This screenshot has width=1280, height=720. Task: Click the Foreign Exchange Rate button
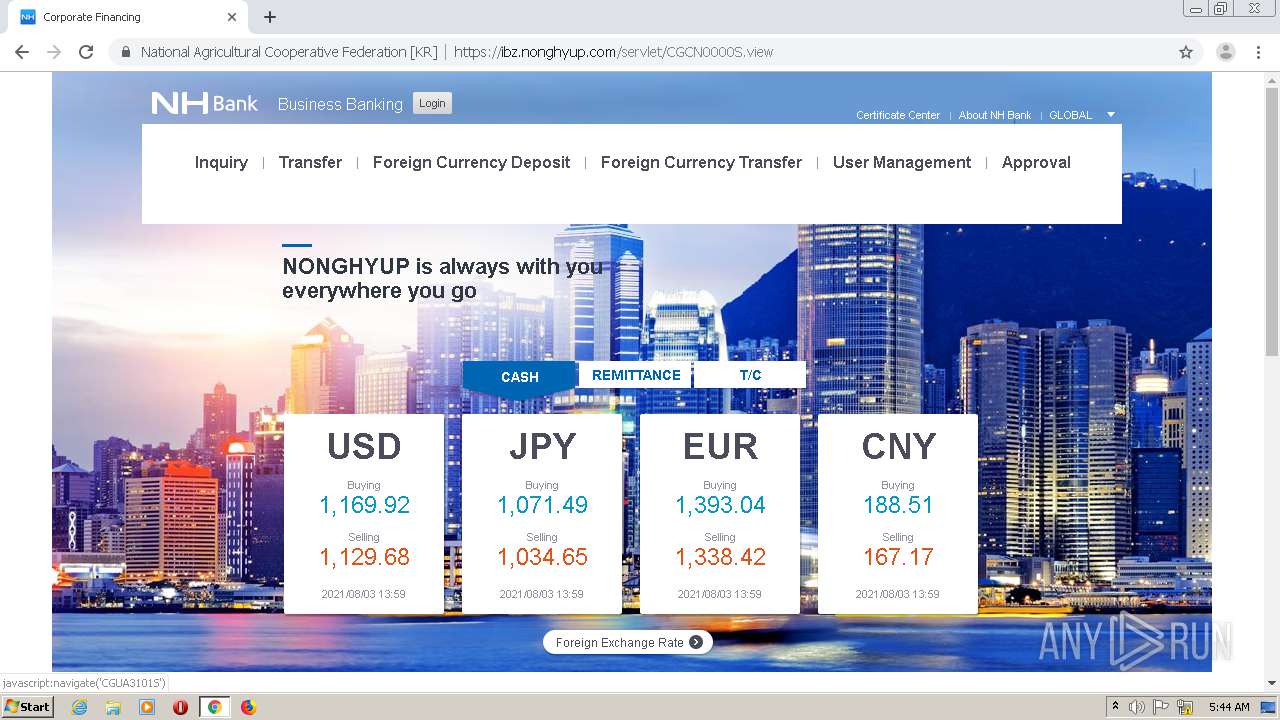(x=628, y=642)
